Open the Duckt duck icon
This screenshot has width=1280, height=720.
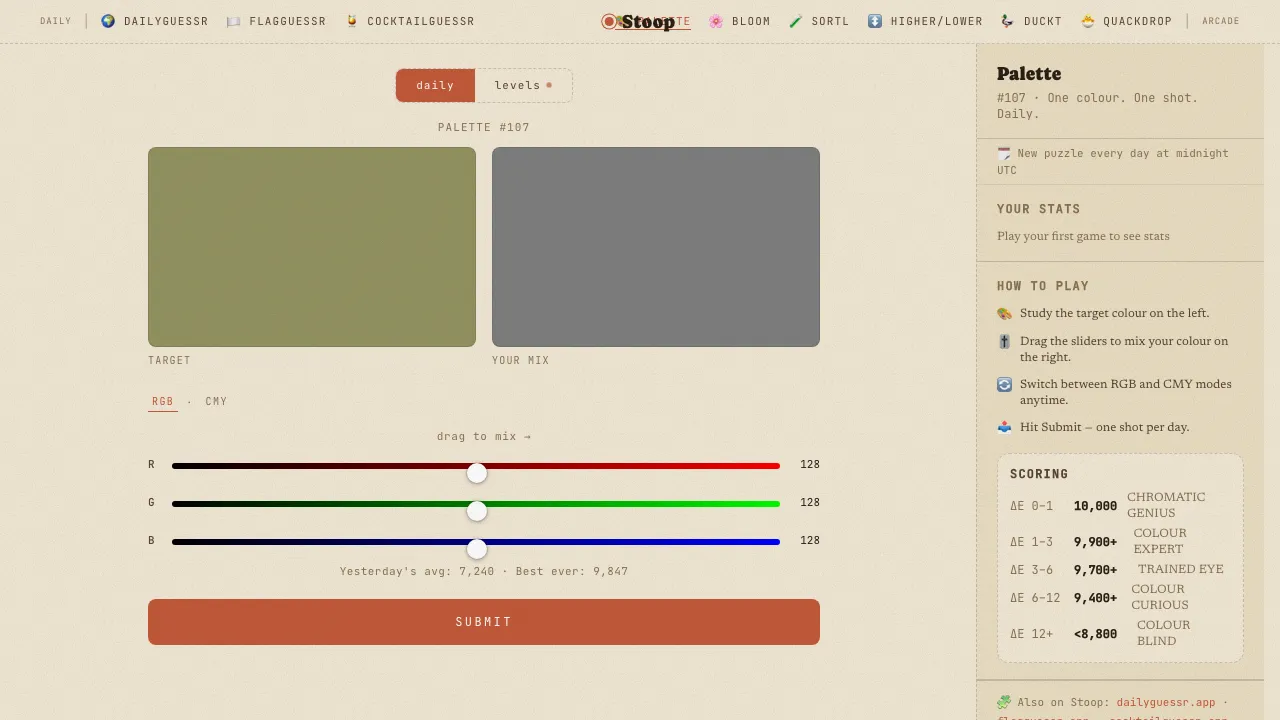[1007, 21]
